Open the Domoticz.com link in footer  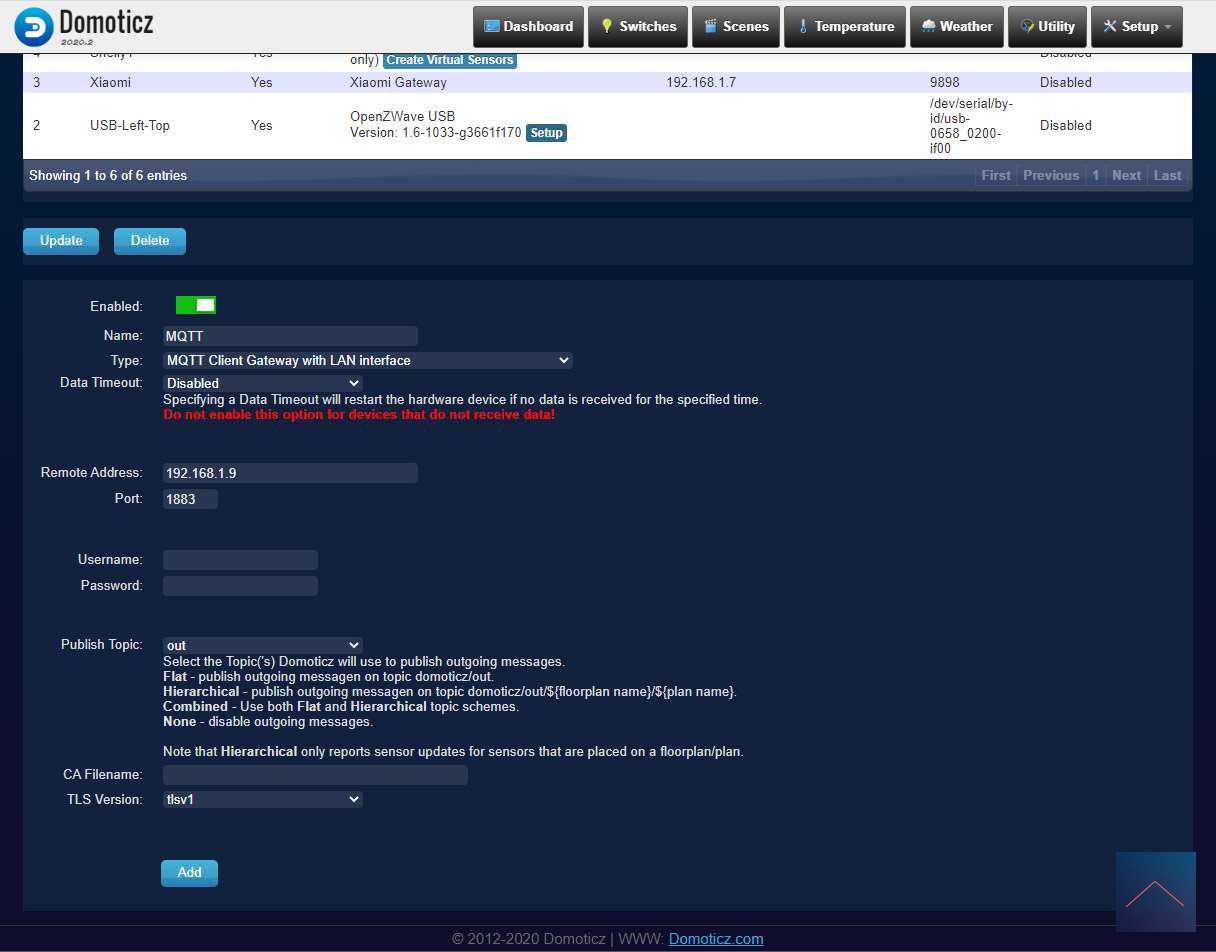coord(716,939)
